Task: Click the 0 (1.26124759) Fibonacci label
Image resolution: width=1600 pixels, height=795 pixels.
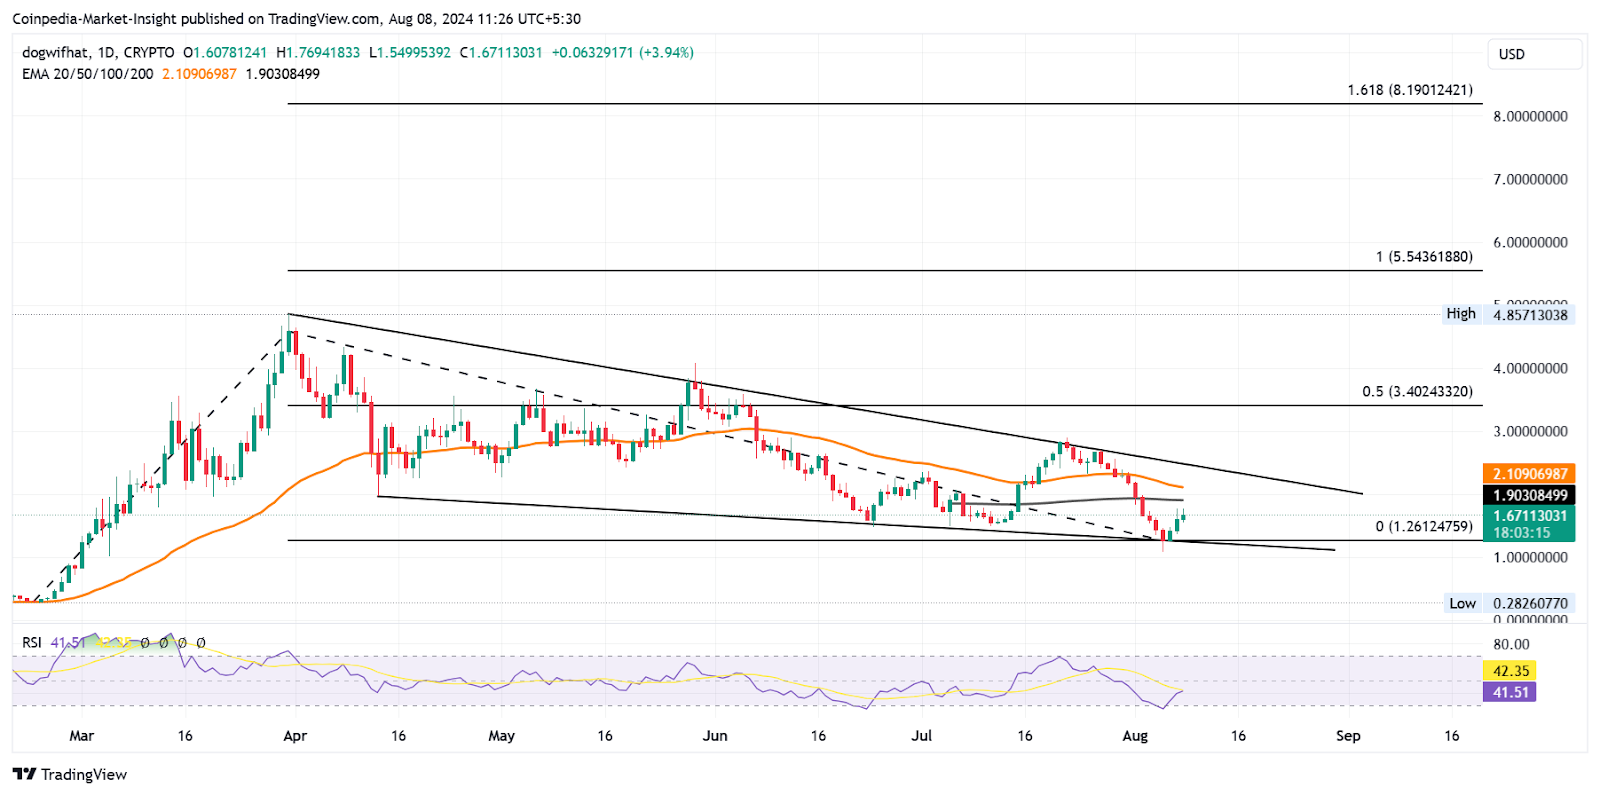Action: tap(1424, 526)
